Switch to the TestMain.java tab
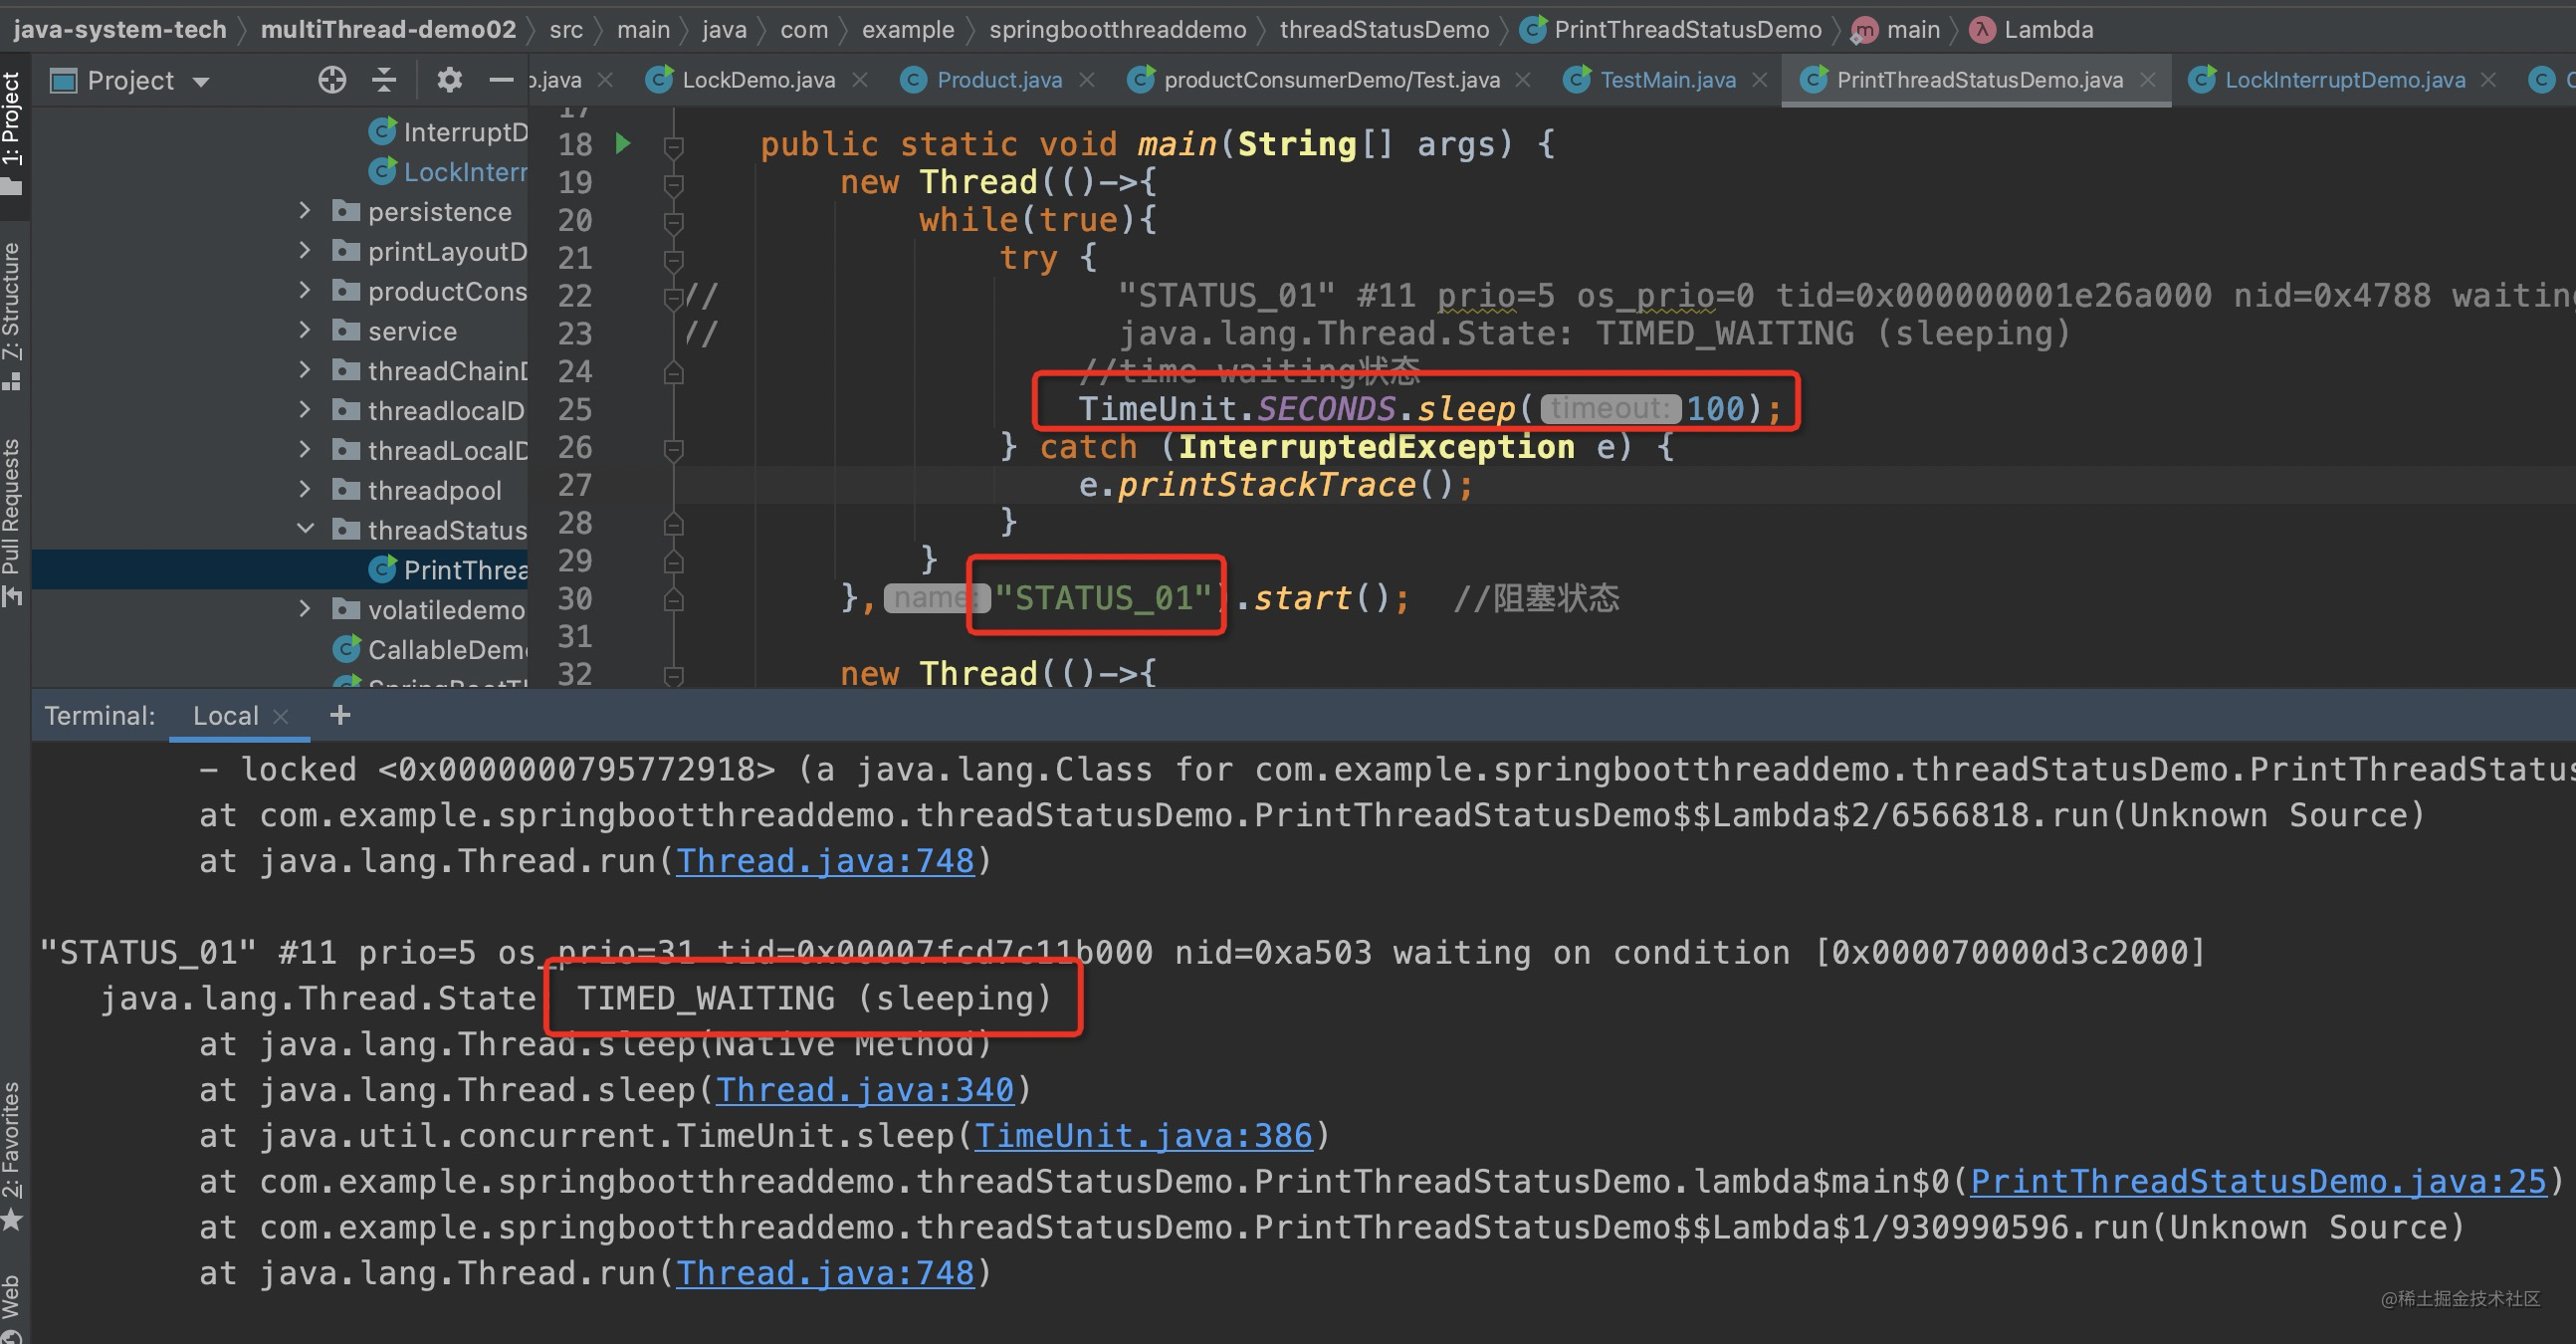This screenshot has width=2576, height=1344. coord(1666,80)
